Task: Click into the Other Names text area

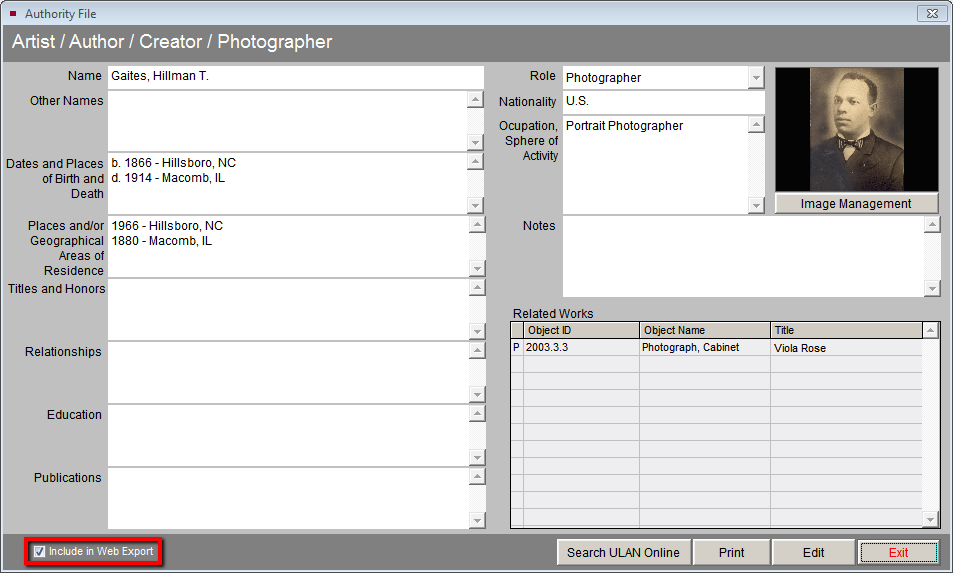Action: pos(287,121)
